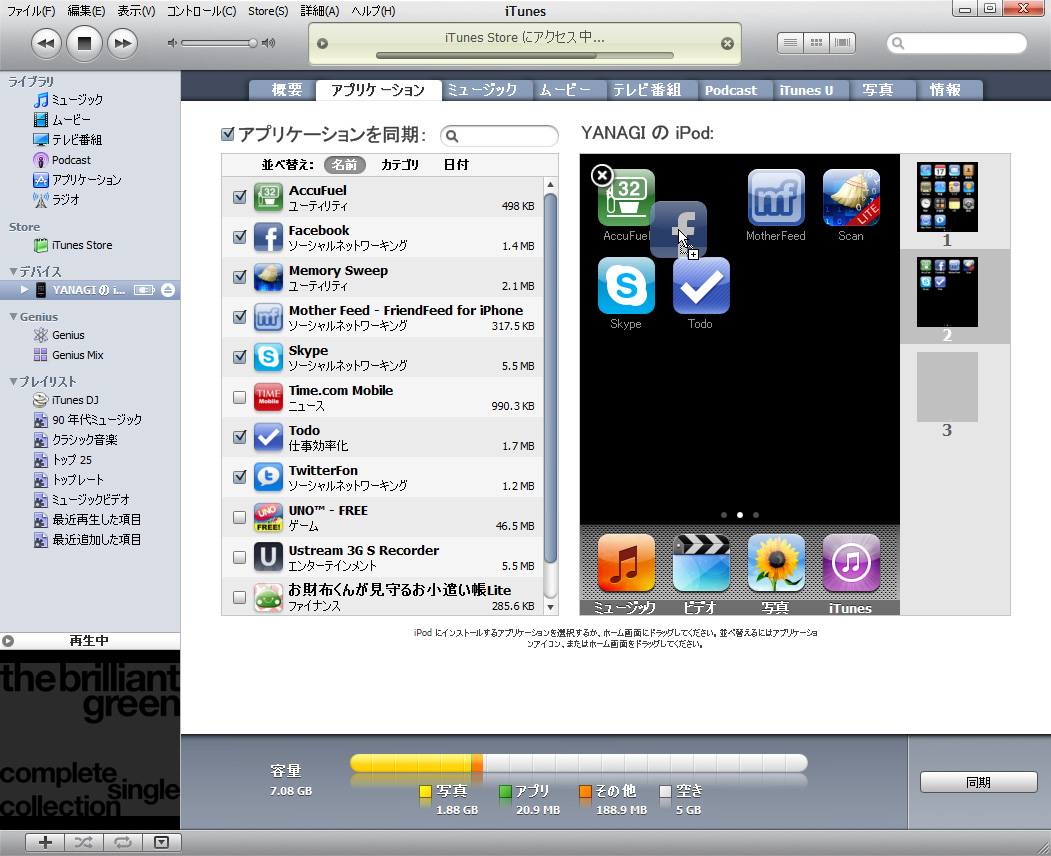Viewport: 1051px width, 856px height.
Task: Click the アプリ green capacity swatch
Action: click(505, 792)
